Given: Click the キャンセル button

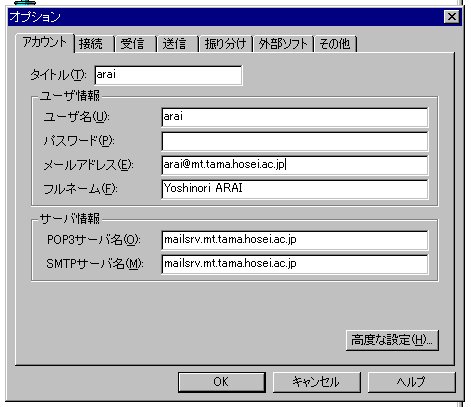Looking at the screenshot, I should tap(317, 382).
